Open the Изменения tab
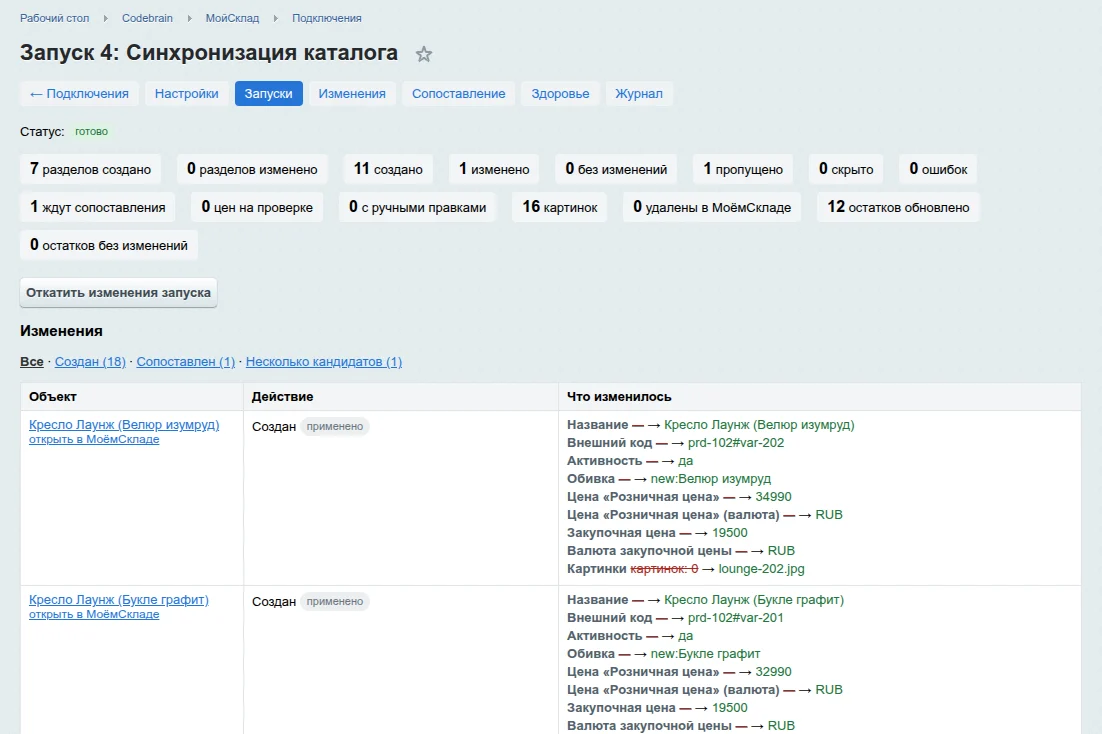 point(352,94)
